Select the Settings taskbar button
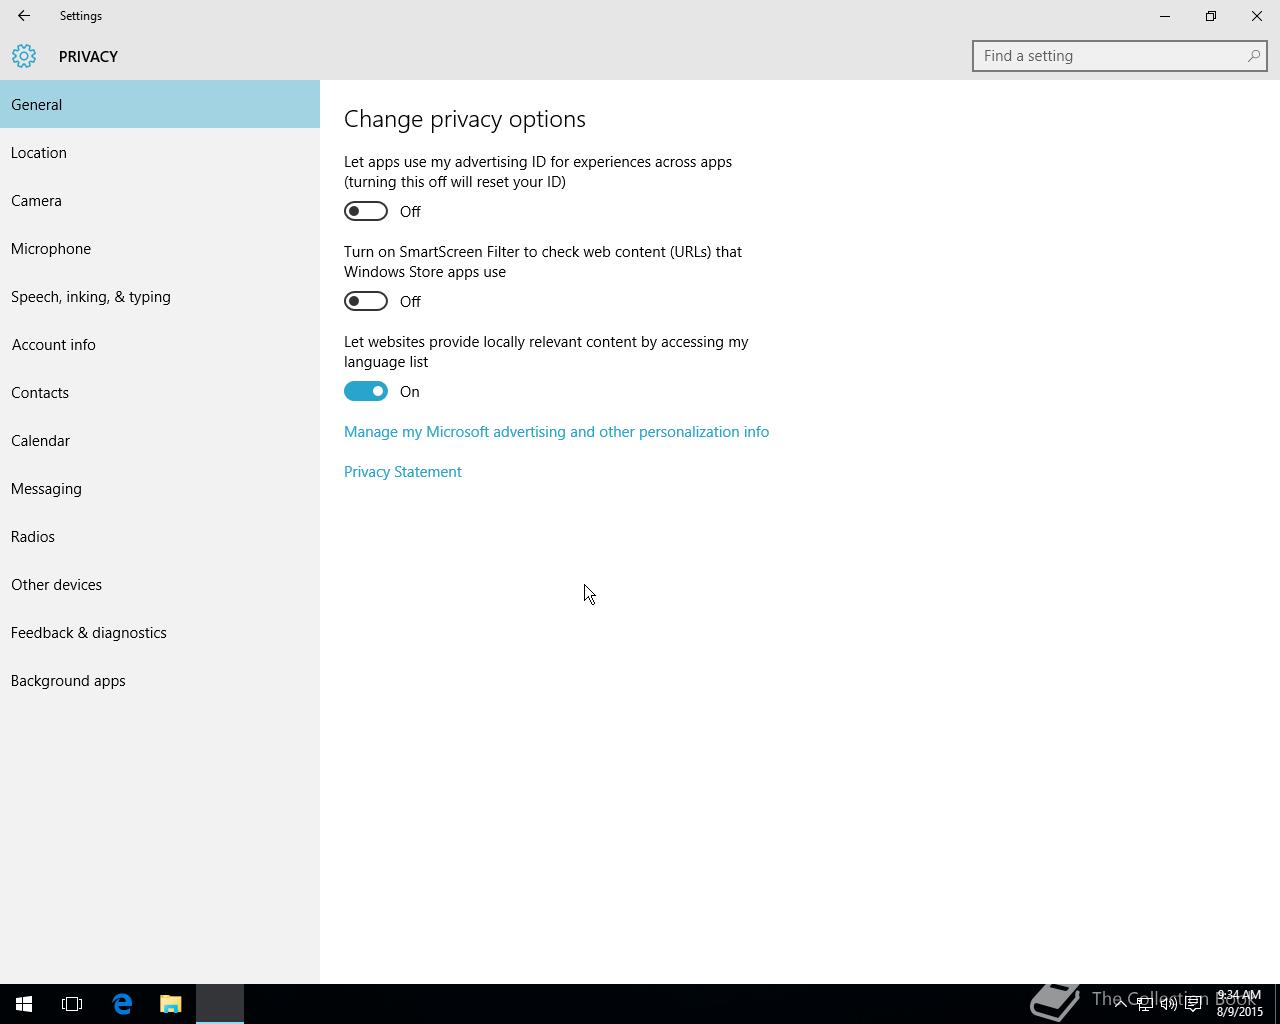The image size is (1280, 1024). coord(220,1004)
